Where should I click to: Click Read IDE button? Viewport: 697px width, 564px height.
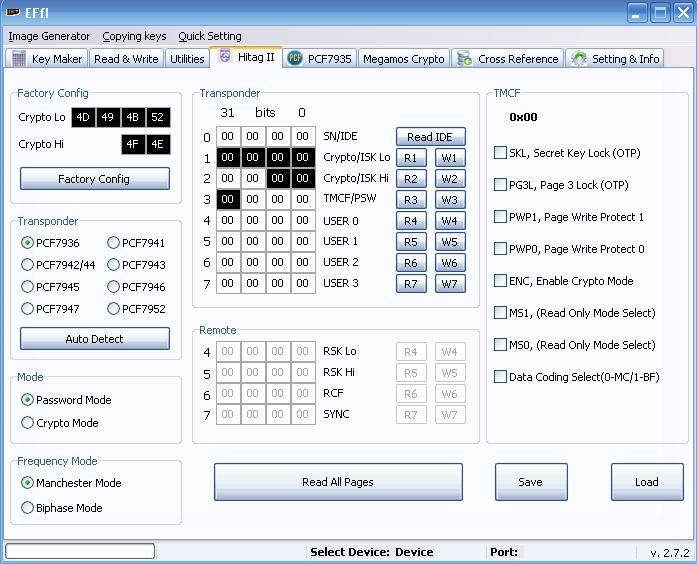(431, 136)
